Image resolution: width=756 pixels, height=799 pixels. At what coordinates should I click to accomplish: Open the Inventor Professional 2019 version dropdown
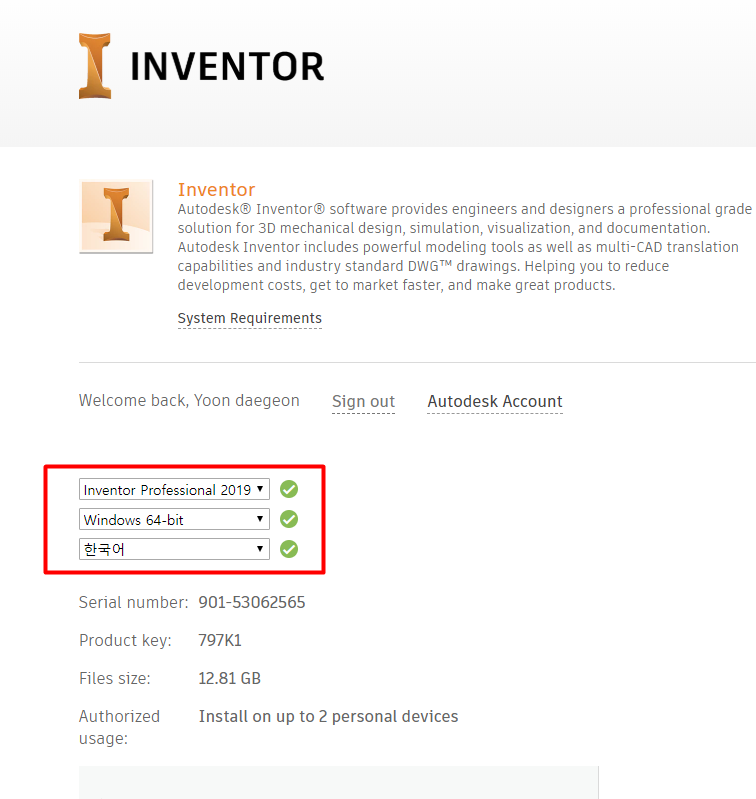point(174,489)
